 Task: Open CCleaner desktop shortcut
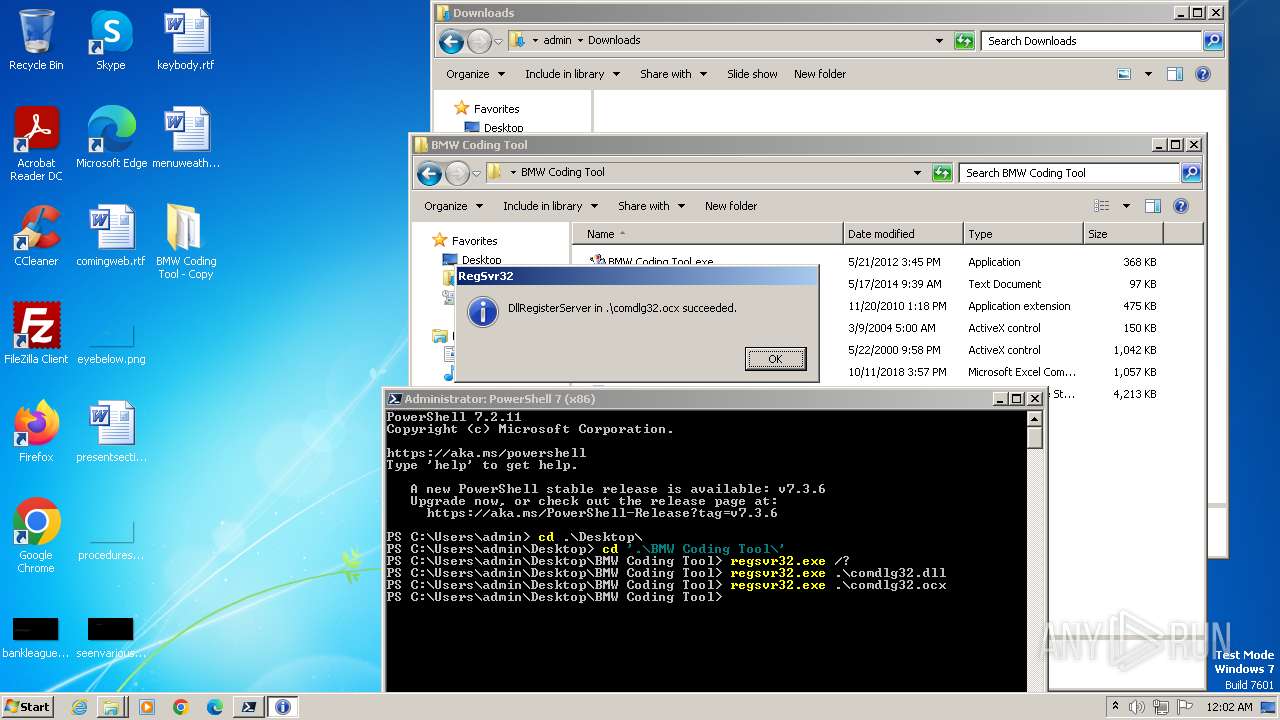(36, 236)
